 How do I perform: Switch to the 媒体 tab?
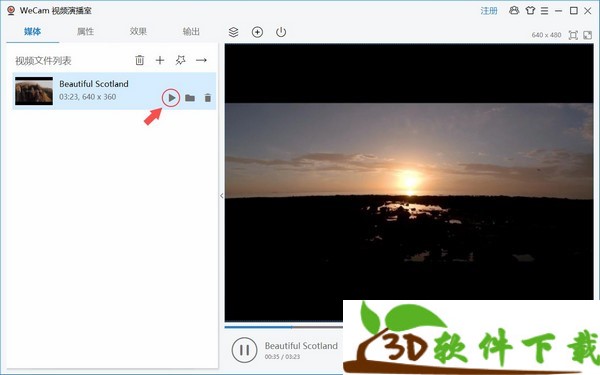point(33,31)
